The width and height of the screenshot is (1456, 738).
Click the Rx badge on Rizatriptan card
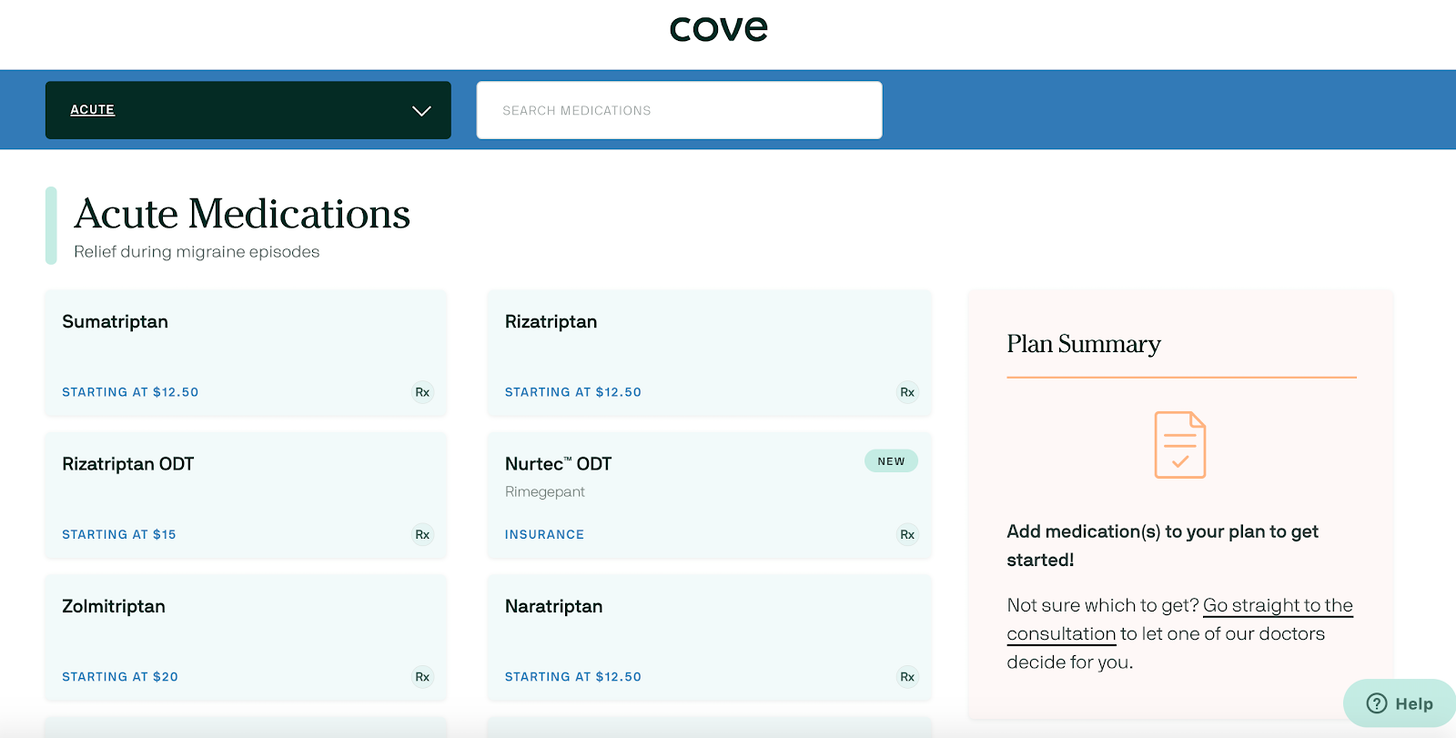point(907,392)
